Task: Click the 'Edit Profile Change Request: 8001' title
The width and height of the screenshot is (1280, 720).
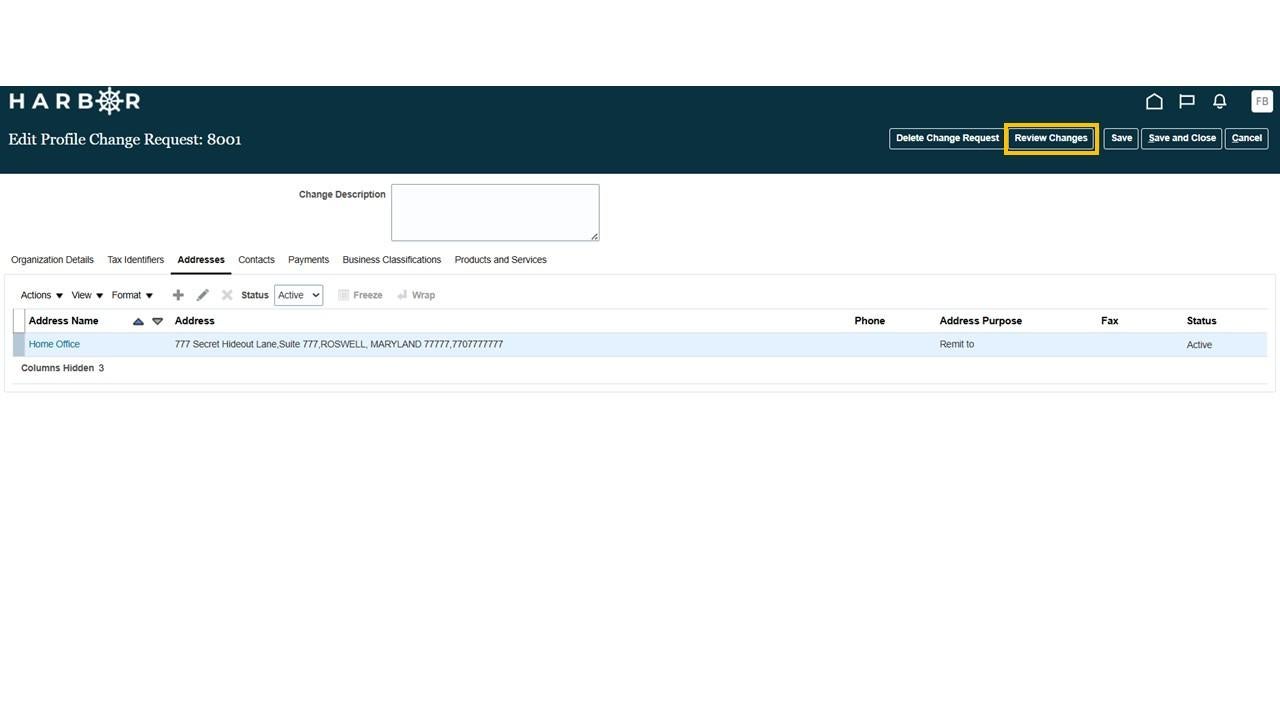Action: coord(125,139)
